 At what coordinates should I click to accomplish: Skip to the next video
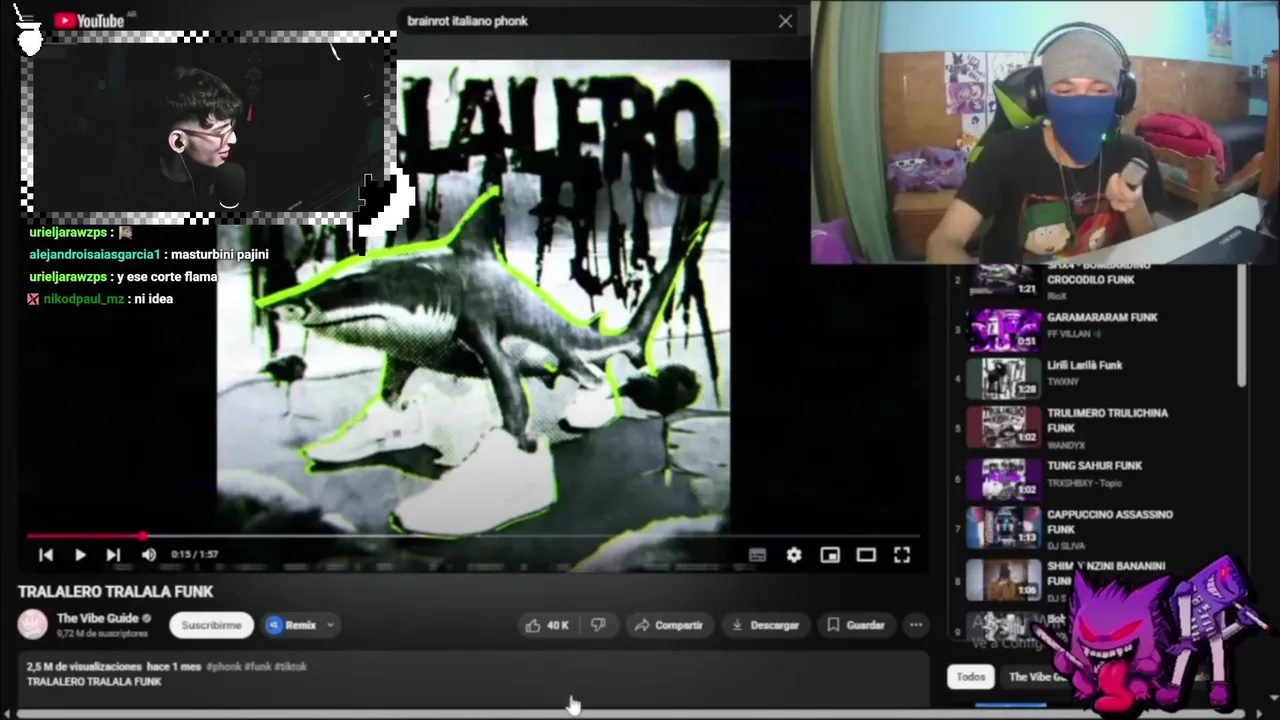click(113, 554)
